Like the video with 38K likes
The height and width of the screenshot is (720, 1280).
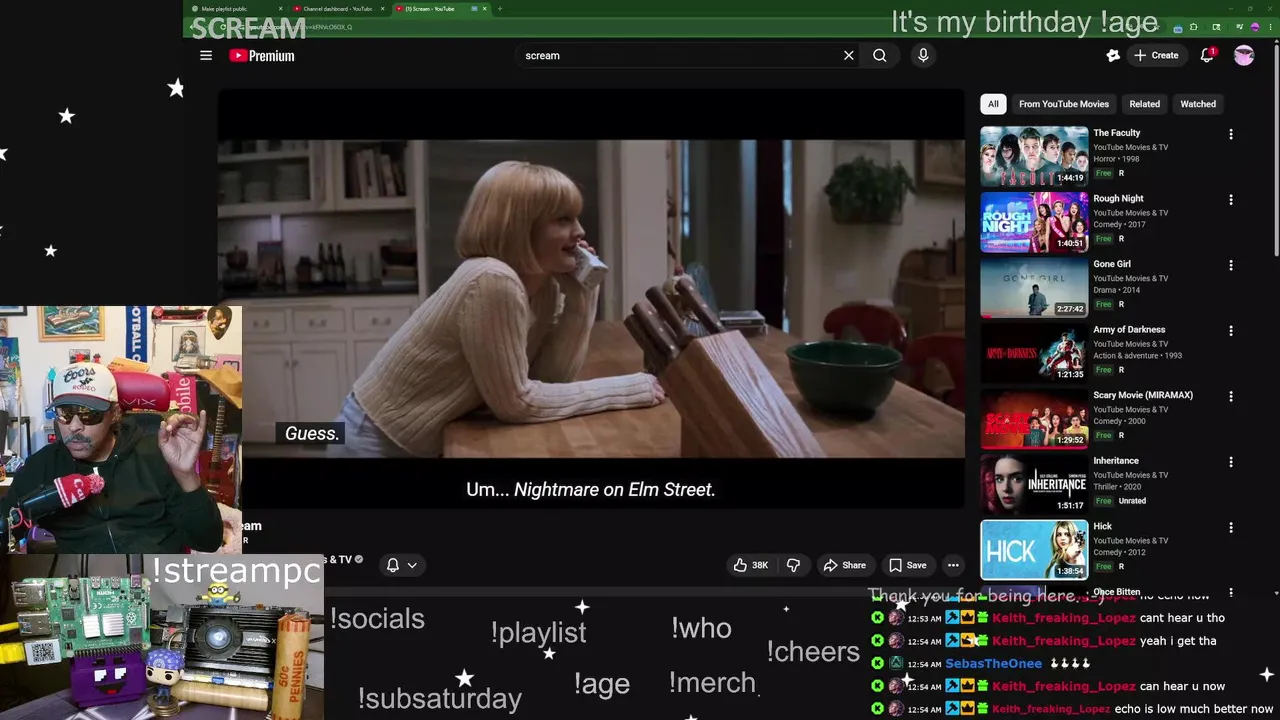[x=751, y=565]
